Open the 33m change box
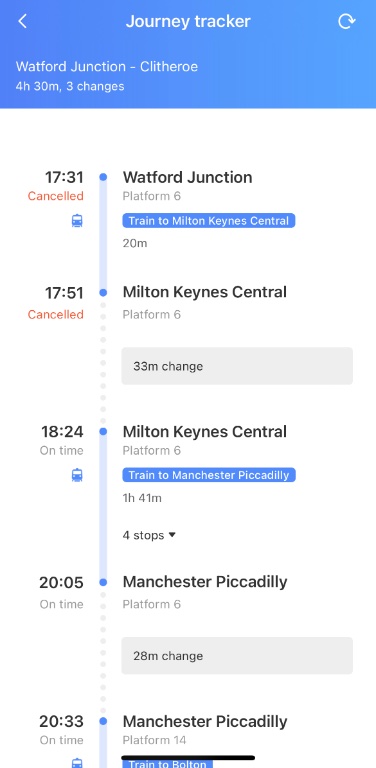The image size is (376, 768). [x=237, y=366]
